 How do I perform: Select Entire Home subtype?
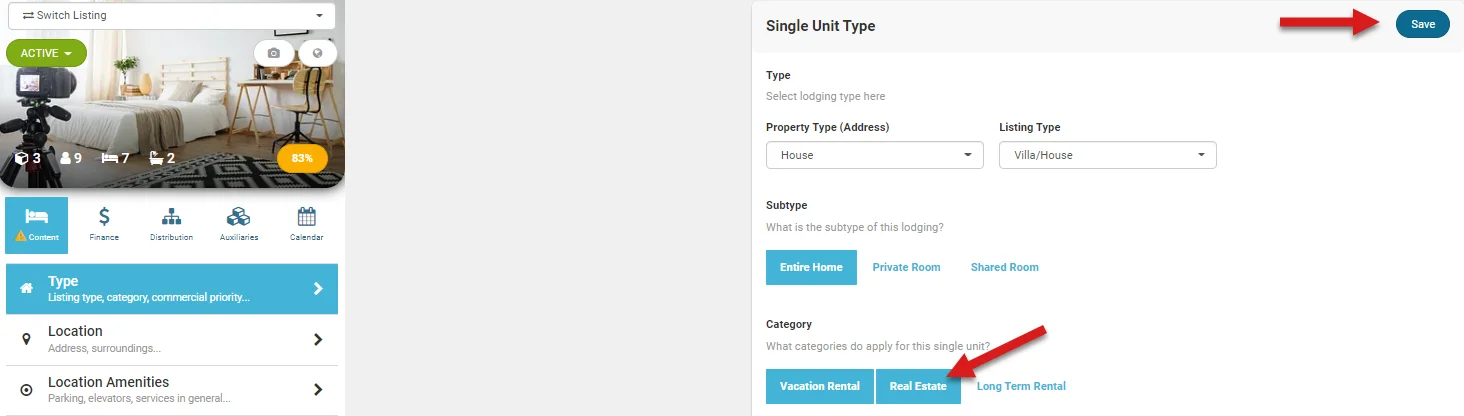(x=811, y=267)
